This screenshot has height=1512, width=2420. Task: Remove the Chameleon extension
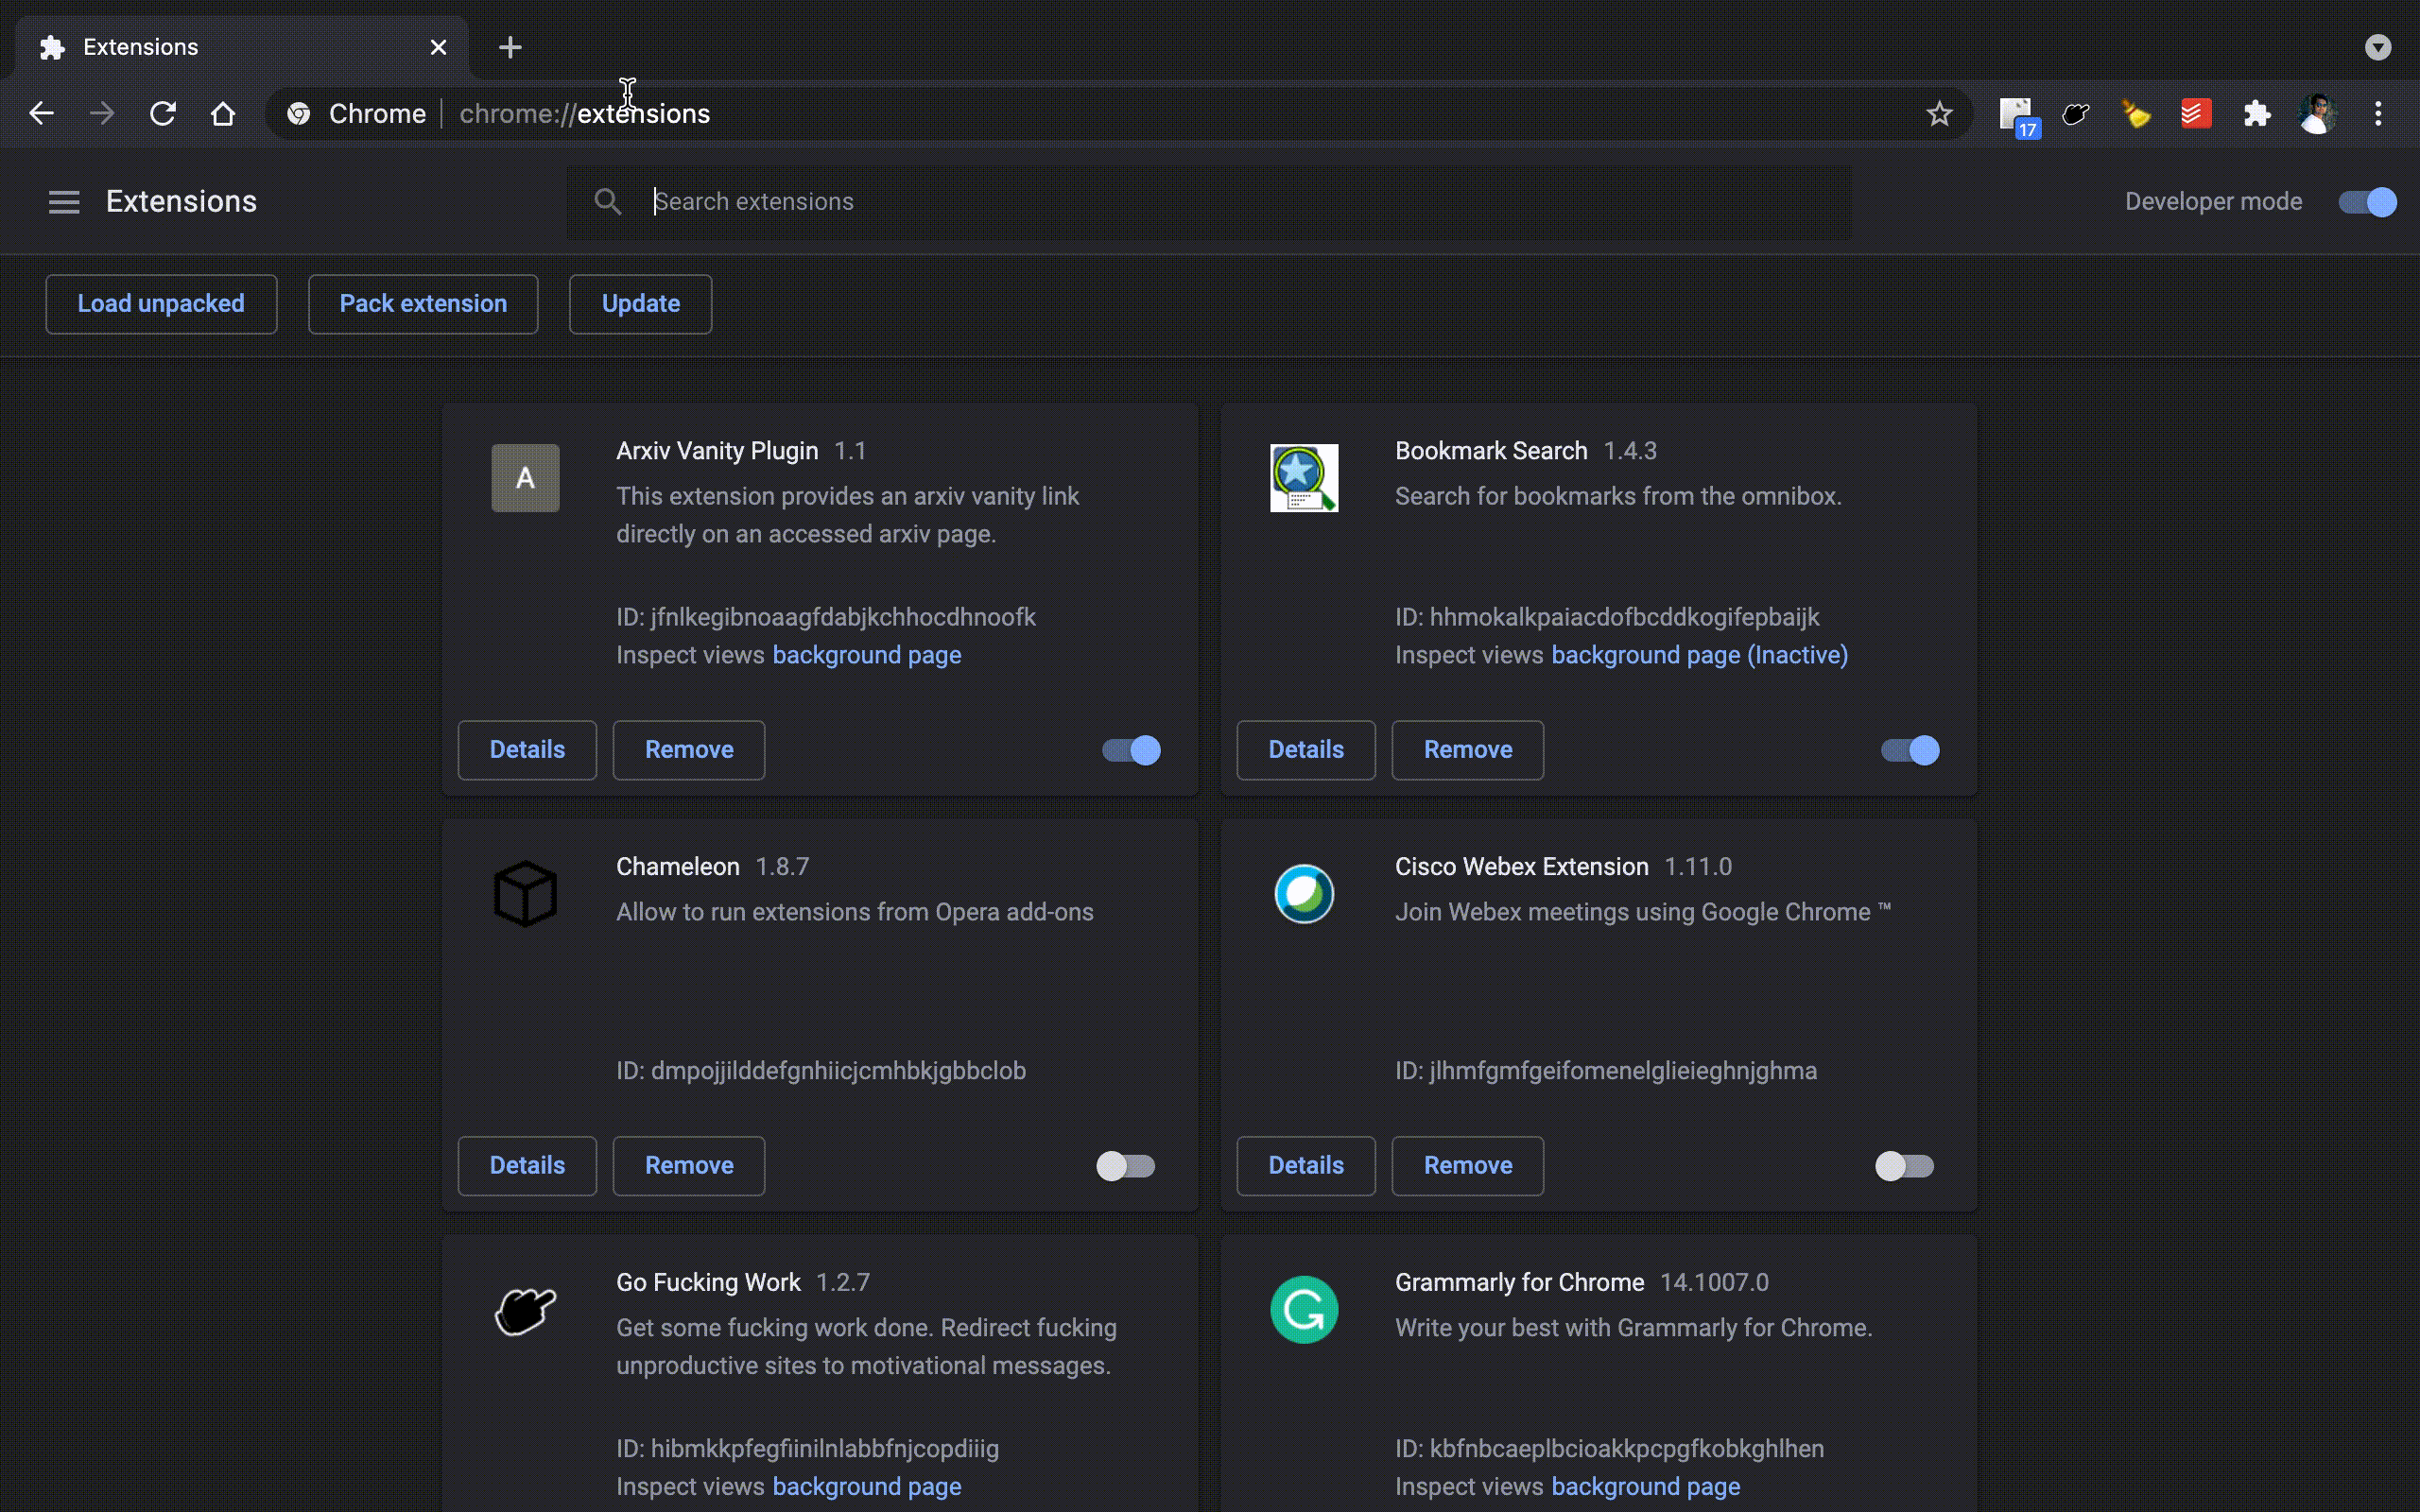(x=688, y=1166)
